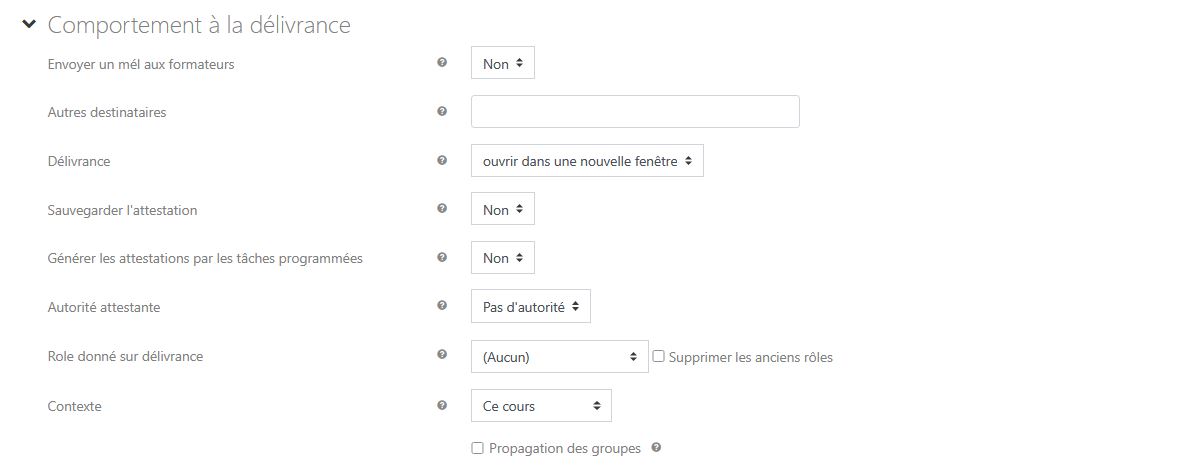Viewport: 1201px width, 473px height.
Task: Open Générer les attestations par tâches programmées dropdown
Action: [x=503, y=258]
